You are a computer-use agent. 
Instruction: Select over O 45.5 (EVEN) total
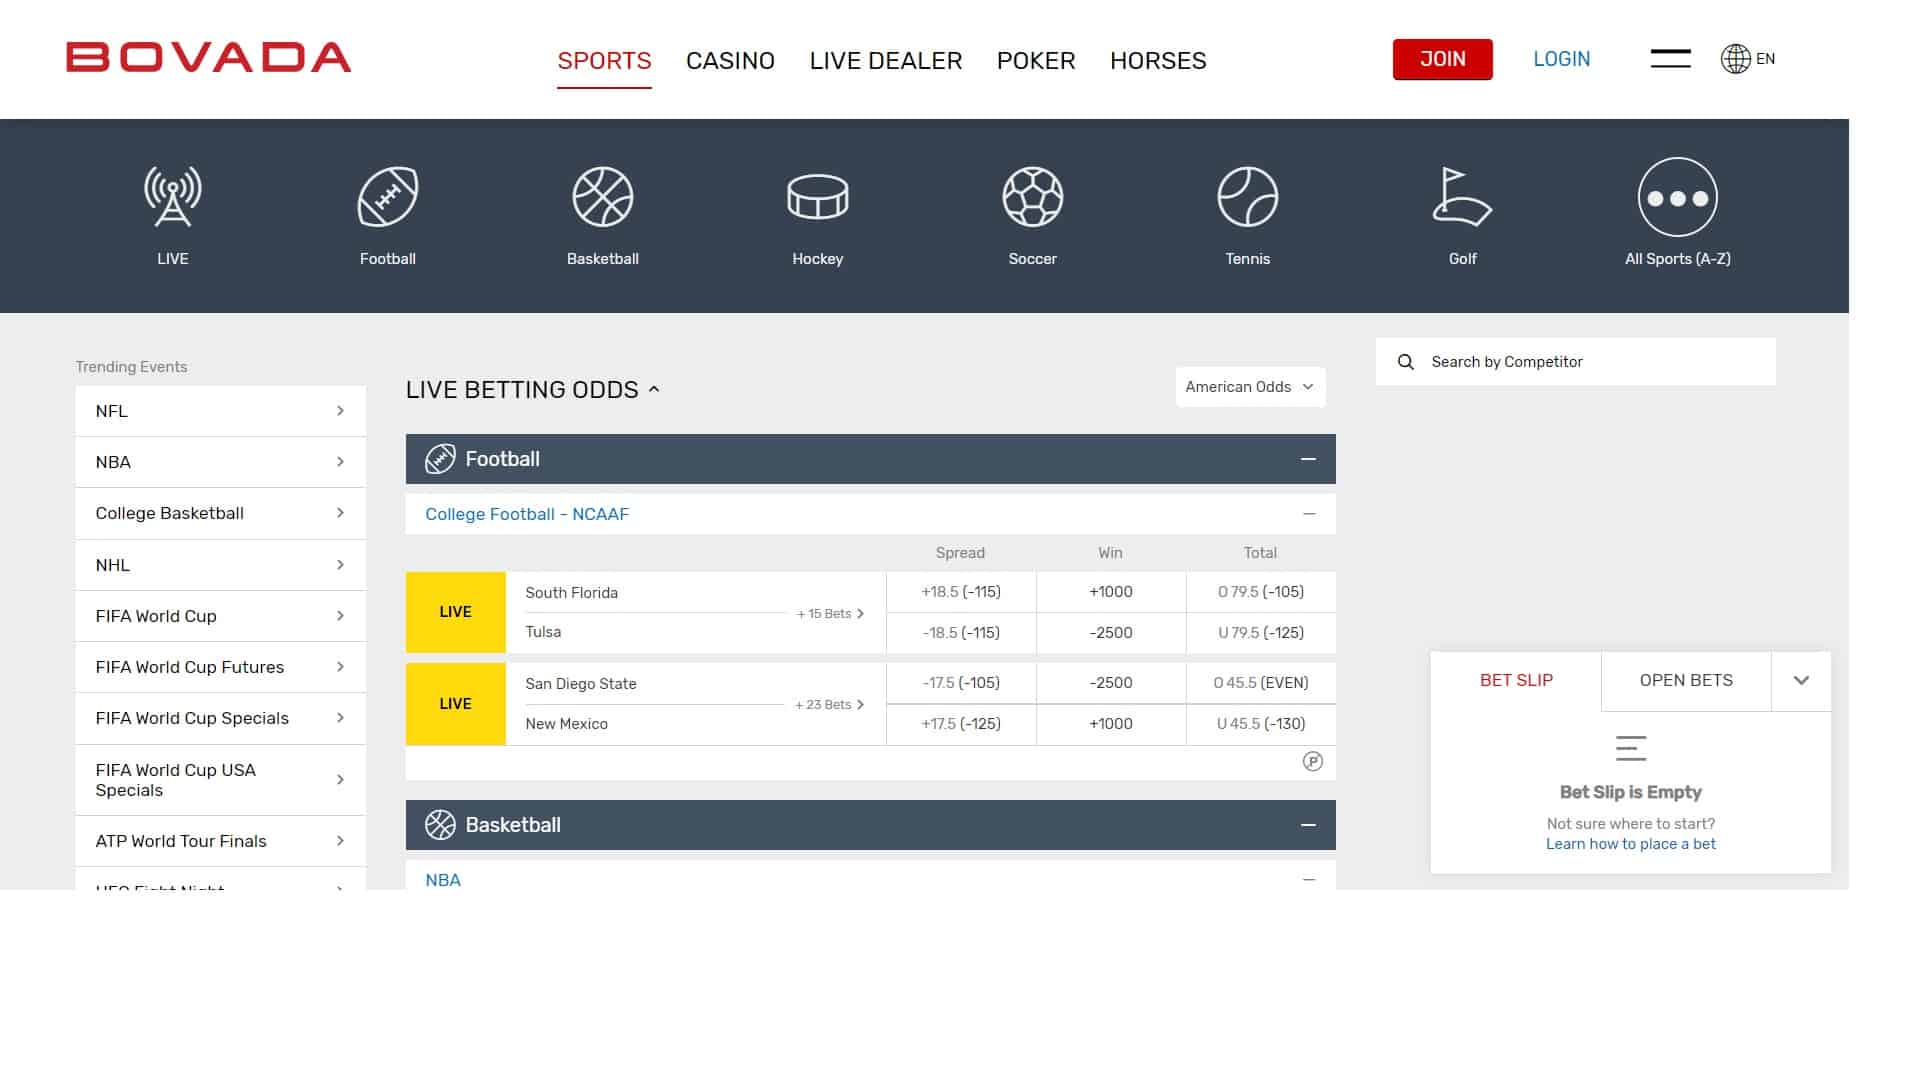pos(1261,683)
